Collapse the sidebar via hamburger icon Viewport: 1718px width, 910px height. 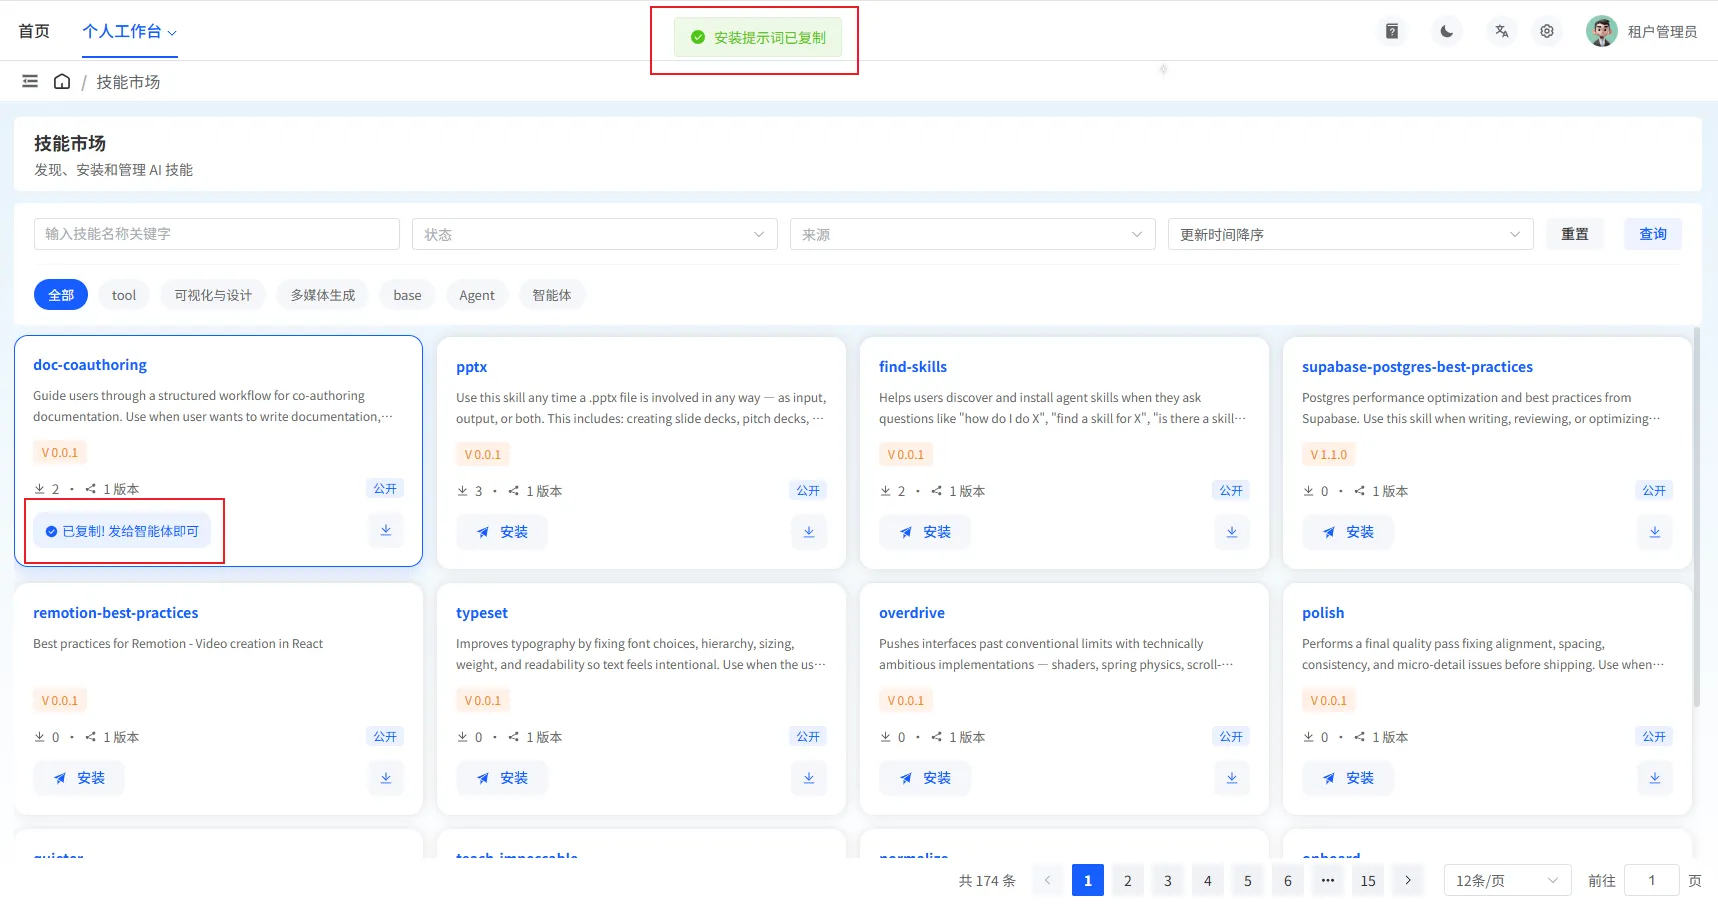click(x=30, y=81)
